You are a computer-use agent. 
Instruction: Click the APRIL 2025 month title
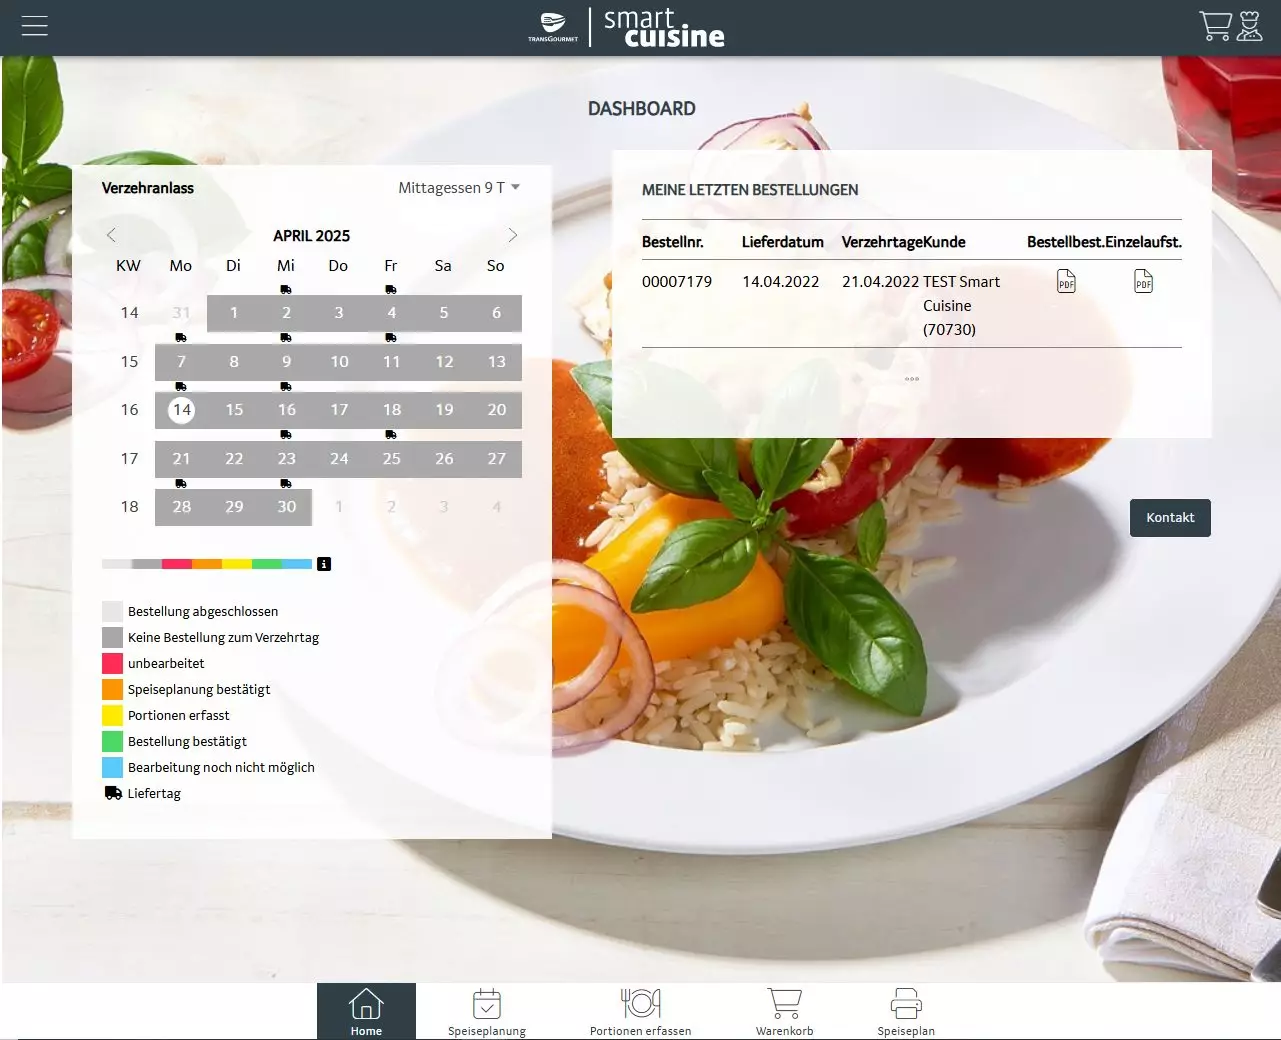click(312, 236)
